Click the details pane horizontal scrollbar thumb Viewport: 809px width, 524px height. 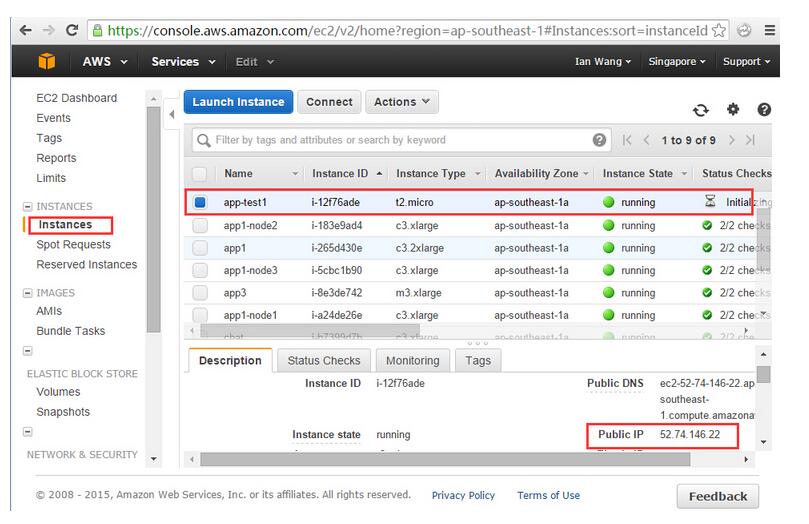tap(445, 459)
